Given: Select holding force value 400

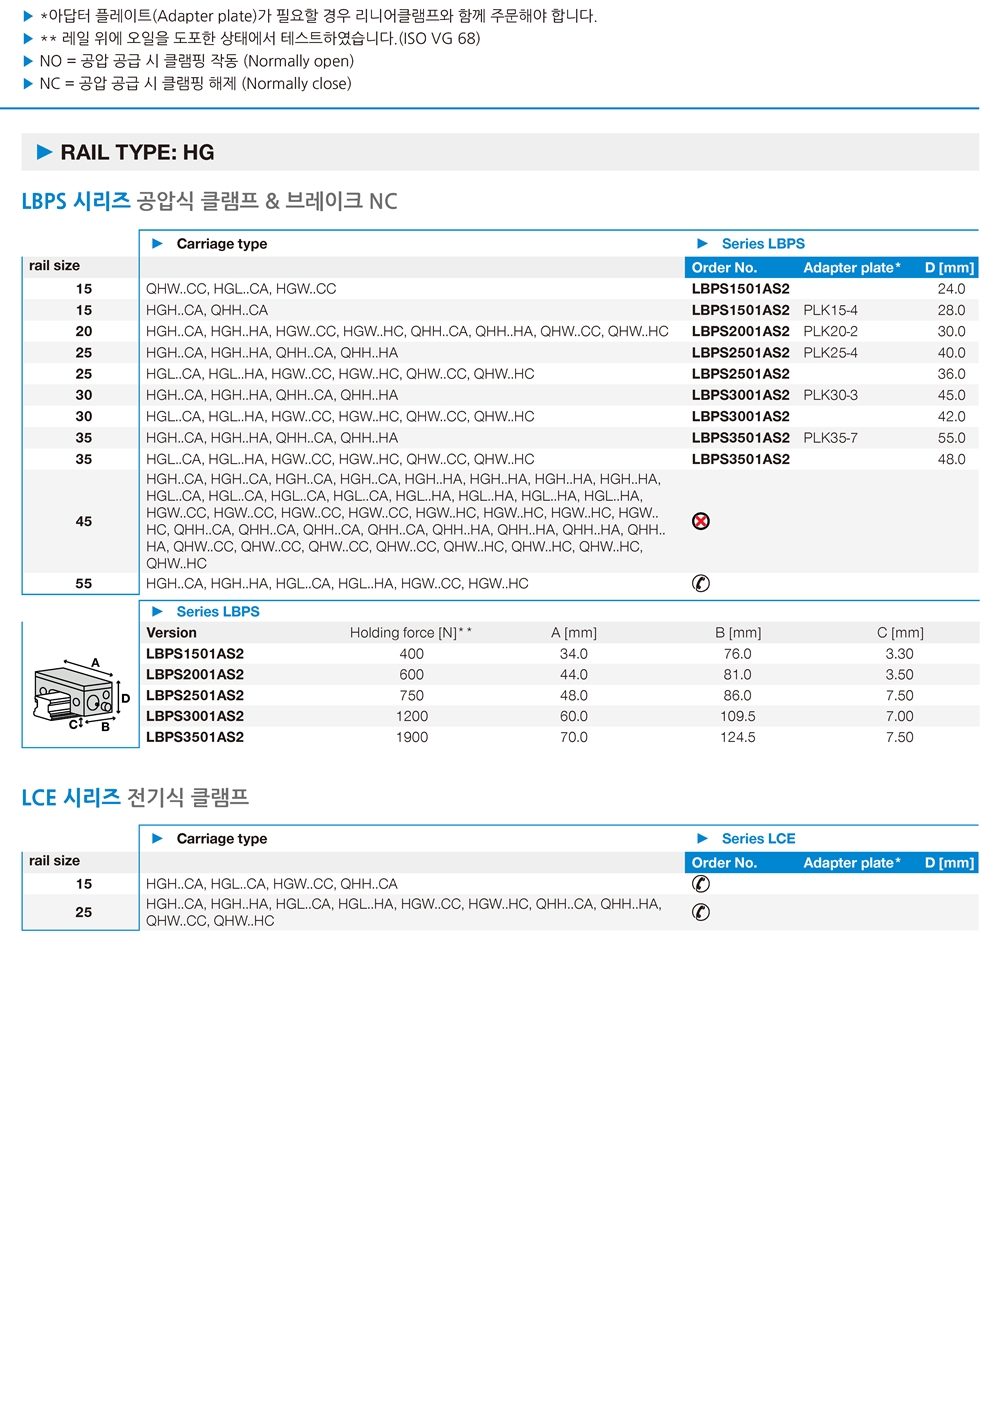Looking at the screenshot, I should tap(412, 654).
